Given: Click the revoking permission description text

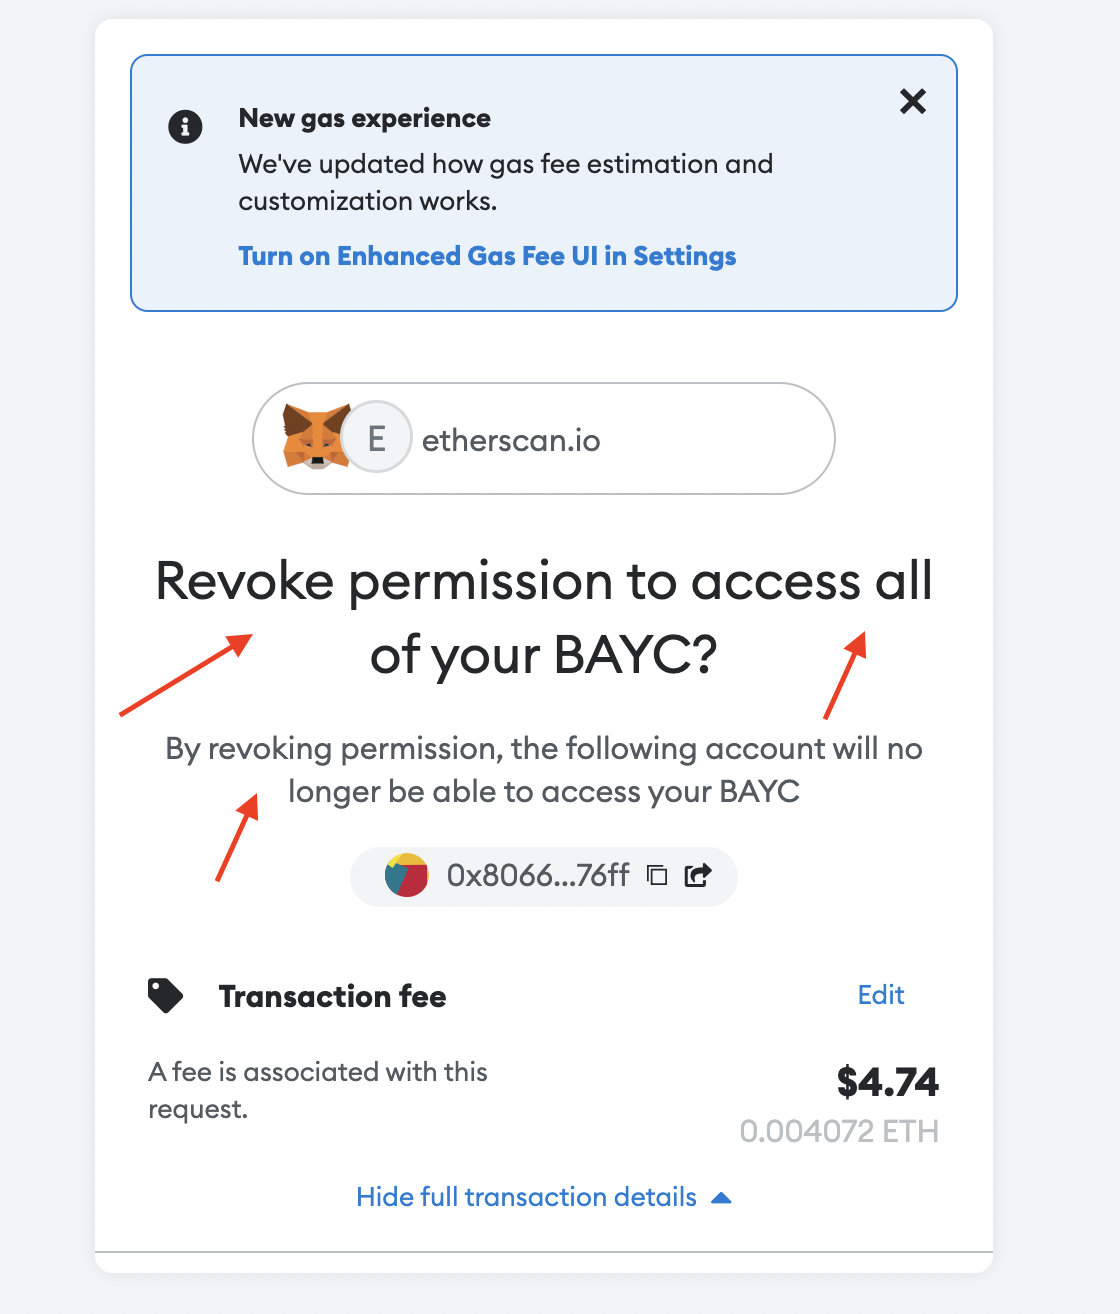Looking at the screenshot, I should click(544, 770).
